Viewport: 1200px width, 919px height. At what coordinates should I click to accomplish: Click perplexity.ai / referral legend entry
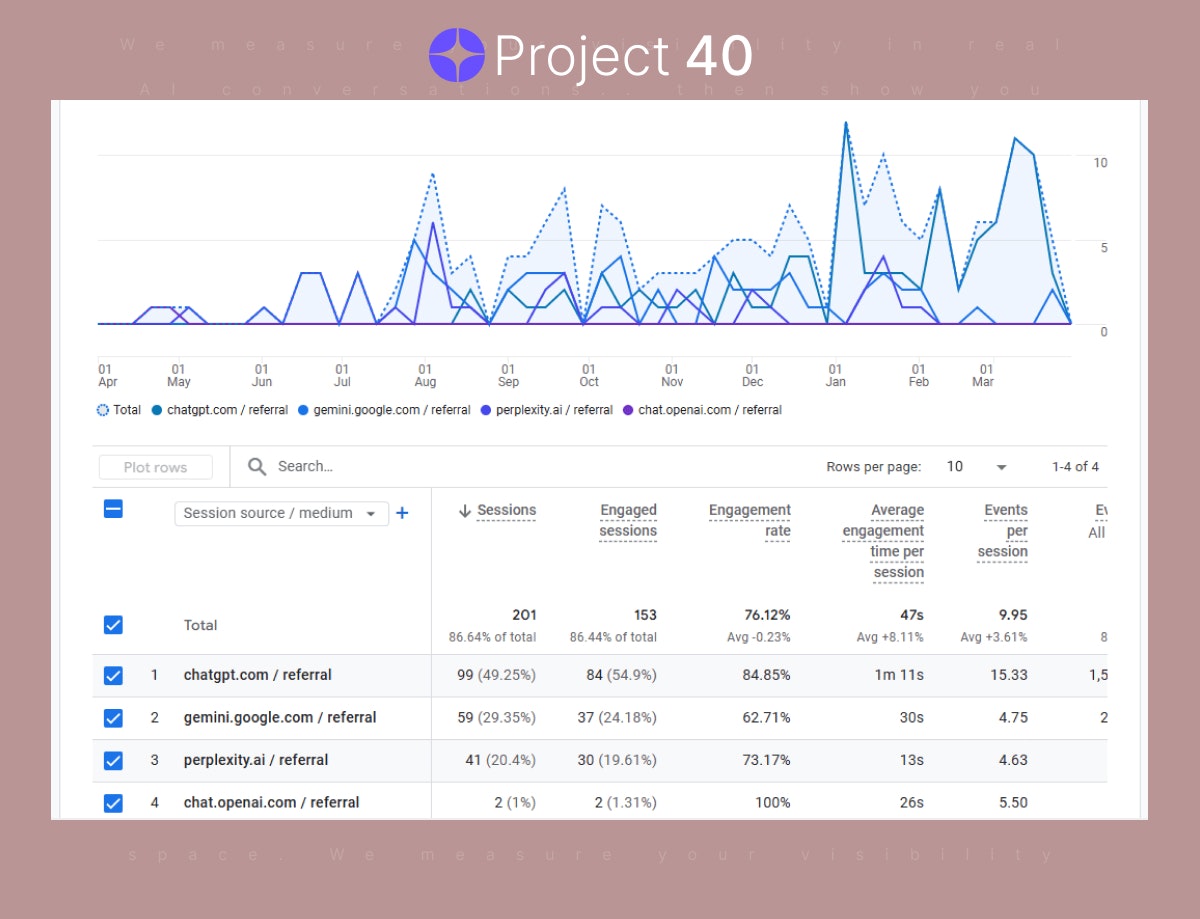(547, 410)
